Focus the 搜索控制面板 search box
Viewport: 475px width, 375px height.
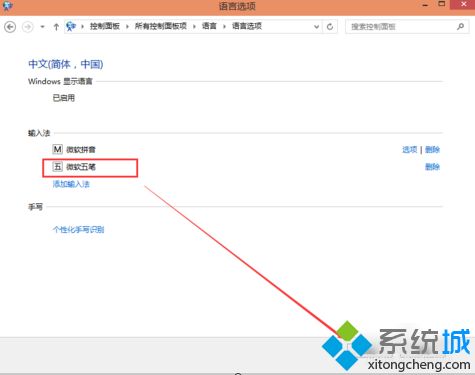tap(407, 27)
